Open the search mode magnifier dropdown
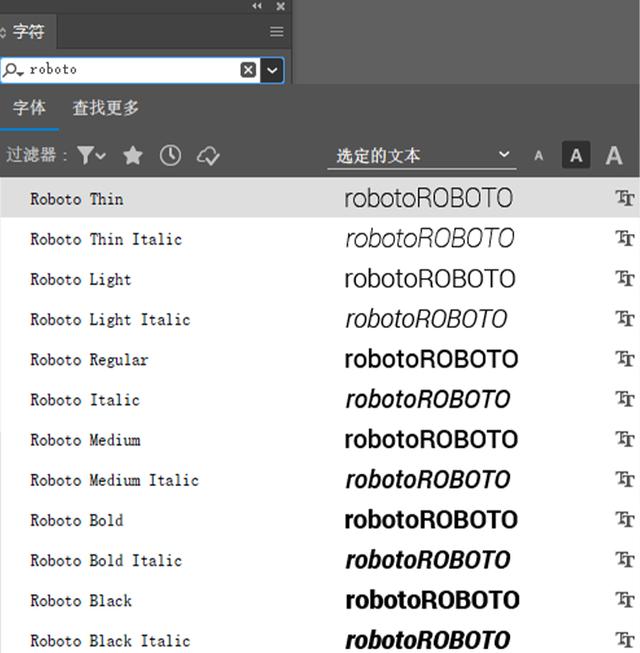 [13, 70]
